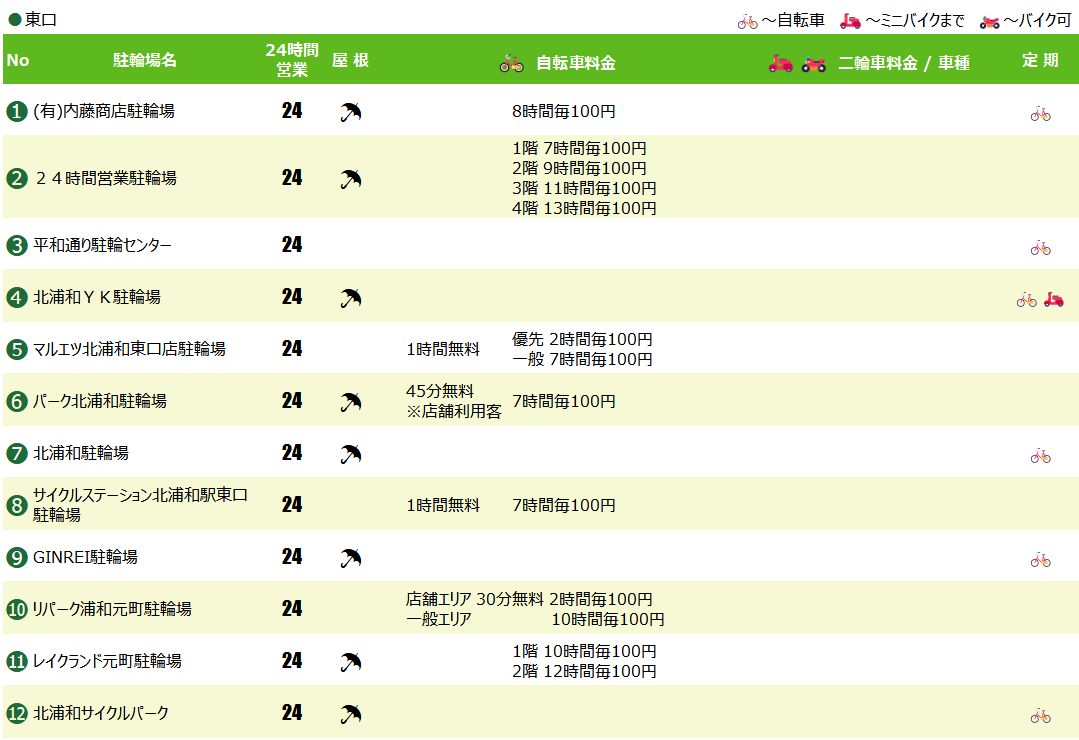
Task: Click パーク北浦和駐輪場 name
Action: point(100,401)
